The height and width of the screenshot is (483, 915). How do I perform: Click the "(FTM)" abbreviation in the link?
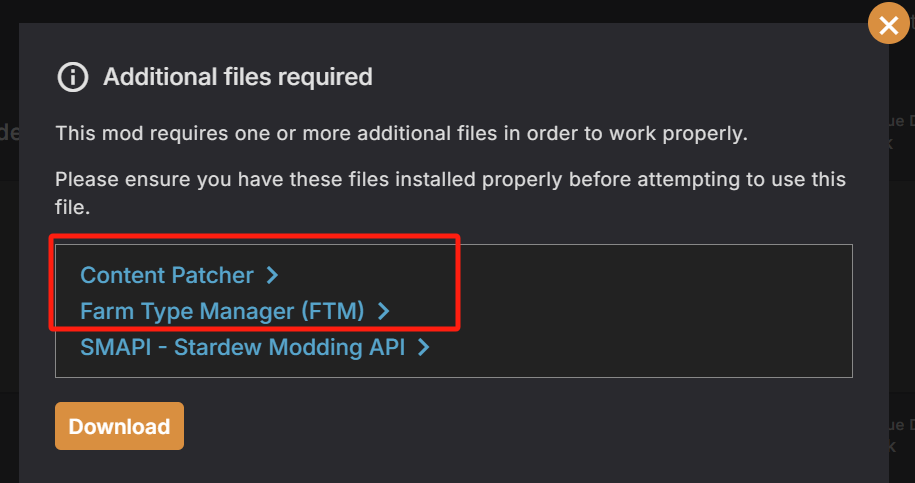[333, 311]
